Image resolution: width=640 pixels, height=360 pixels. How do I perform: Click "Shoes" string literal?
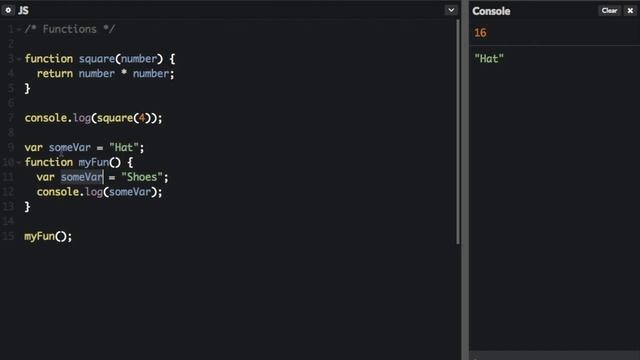pos(142,177)
